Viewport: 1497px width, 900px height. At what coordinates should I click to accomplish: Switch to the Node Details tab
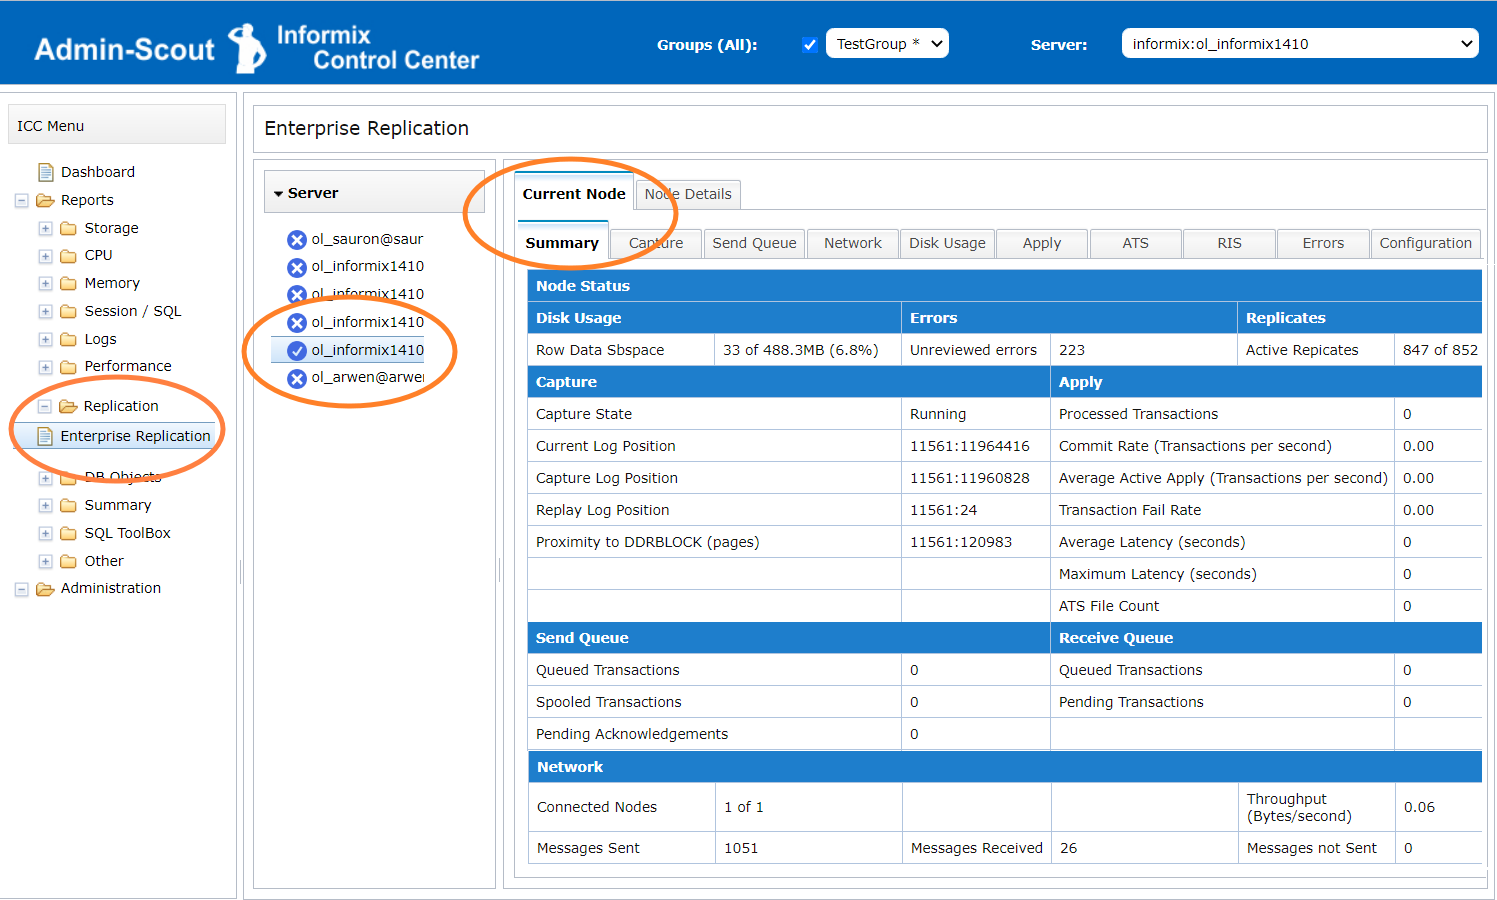(688, 194)
